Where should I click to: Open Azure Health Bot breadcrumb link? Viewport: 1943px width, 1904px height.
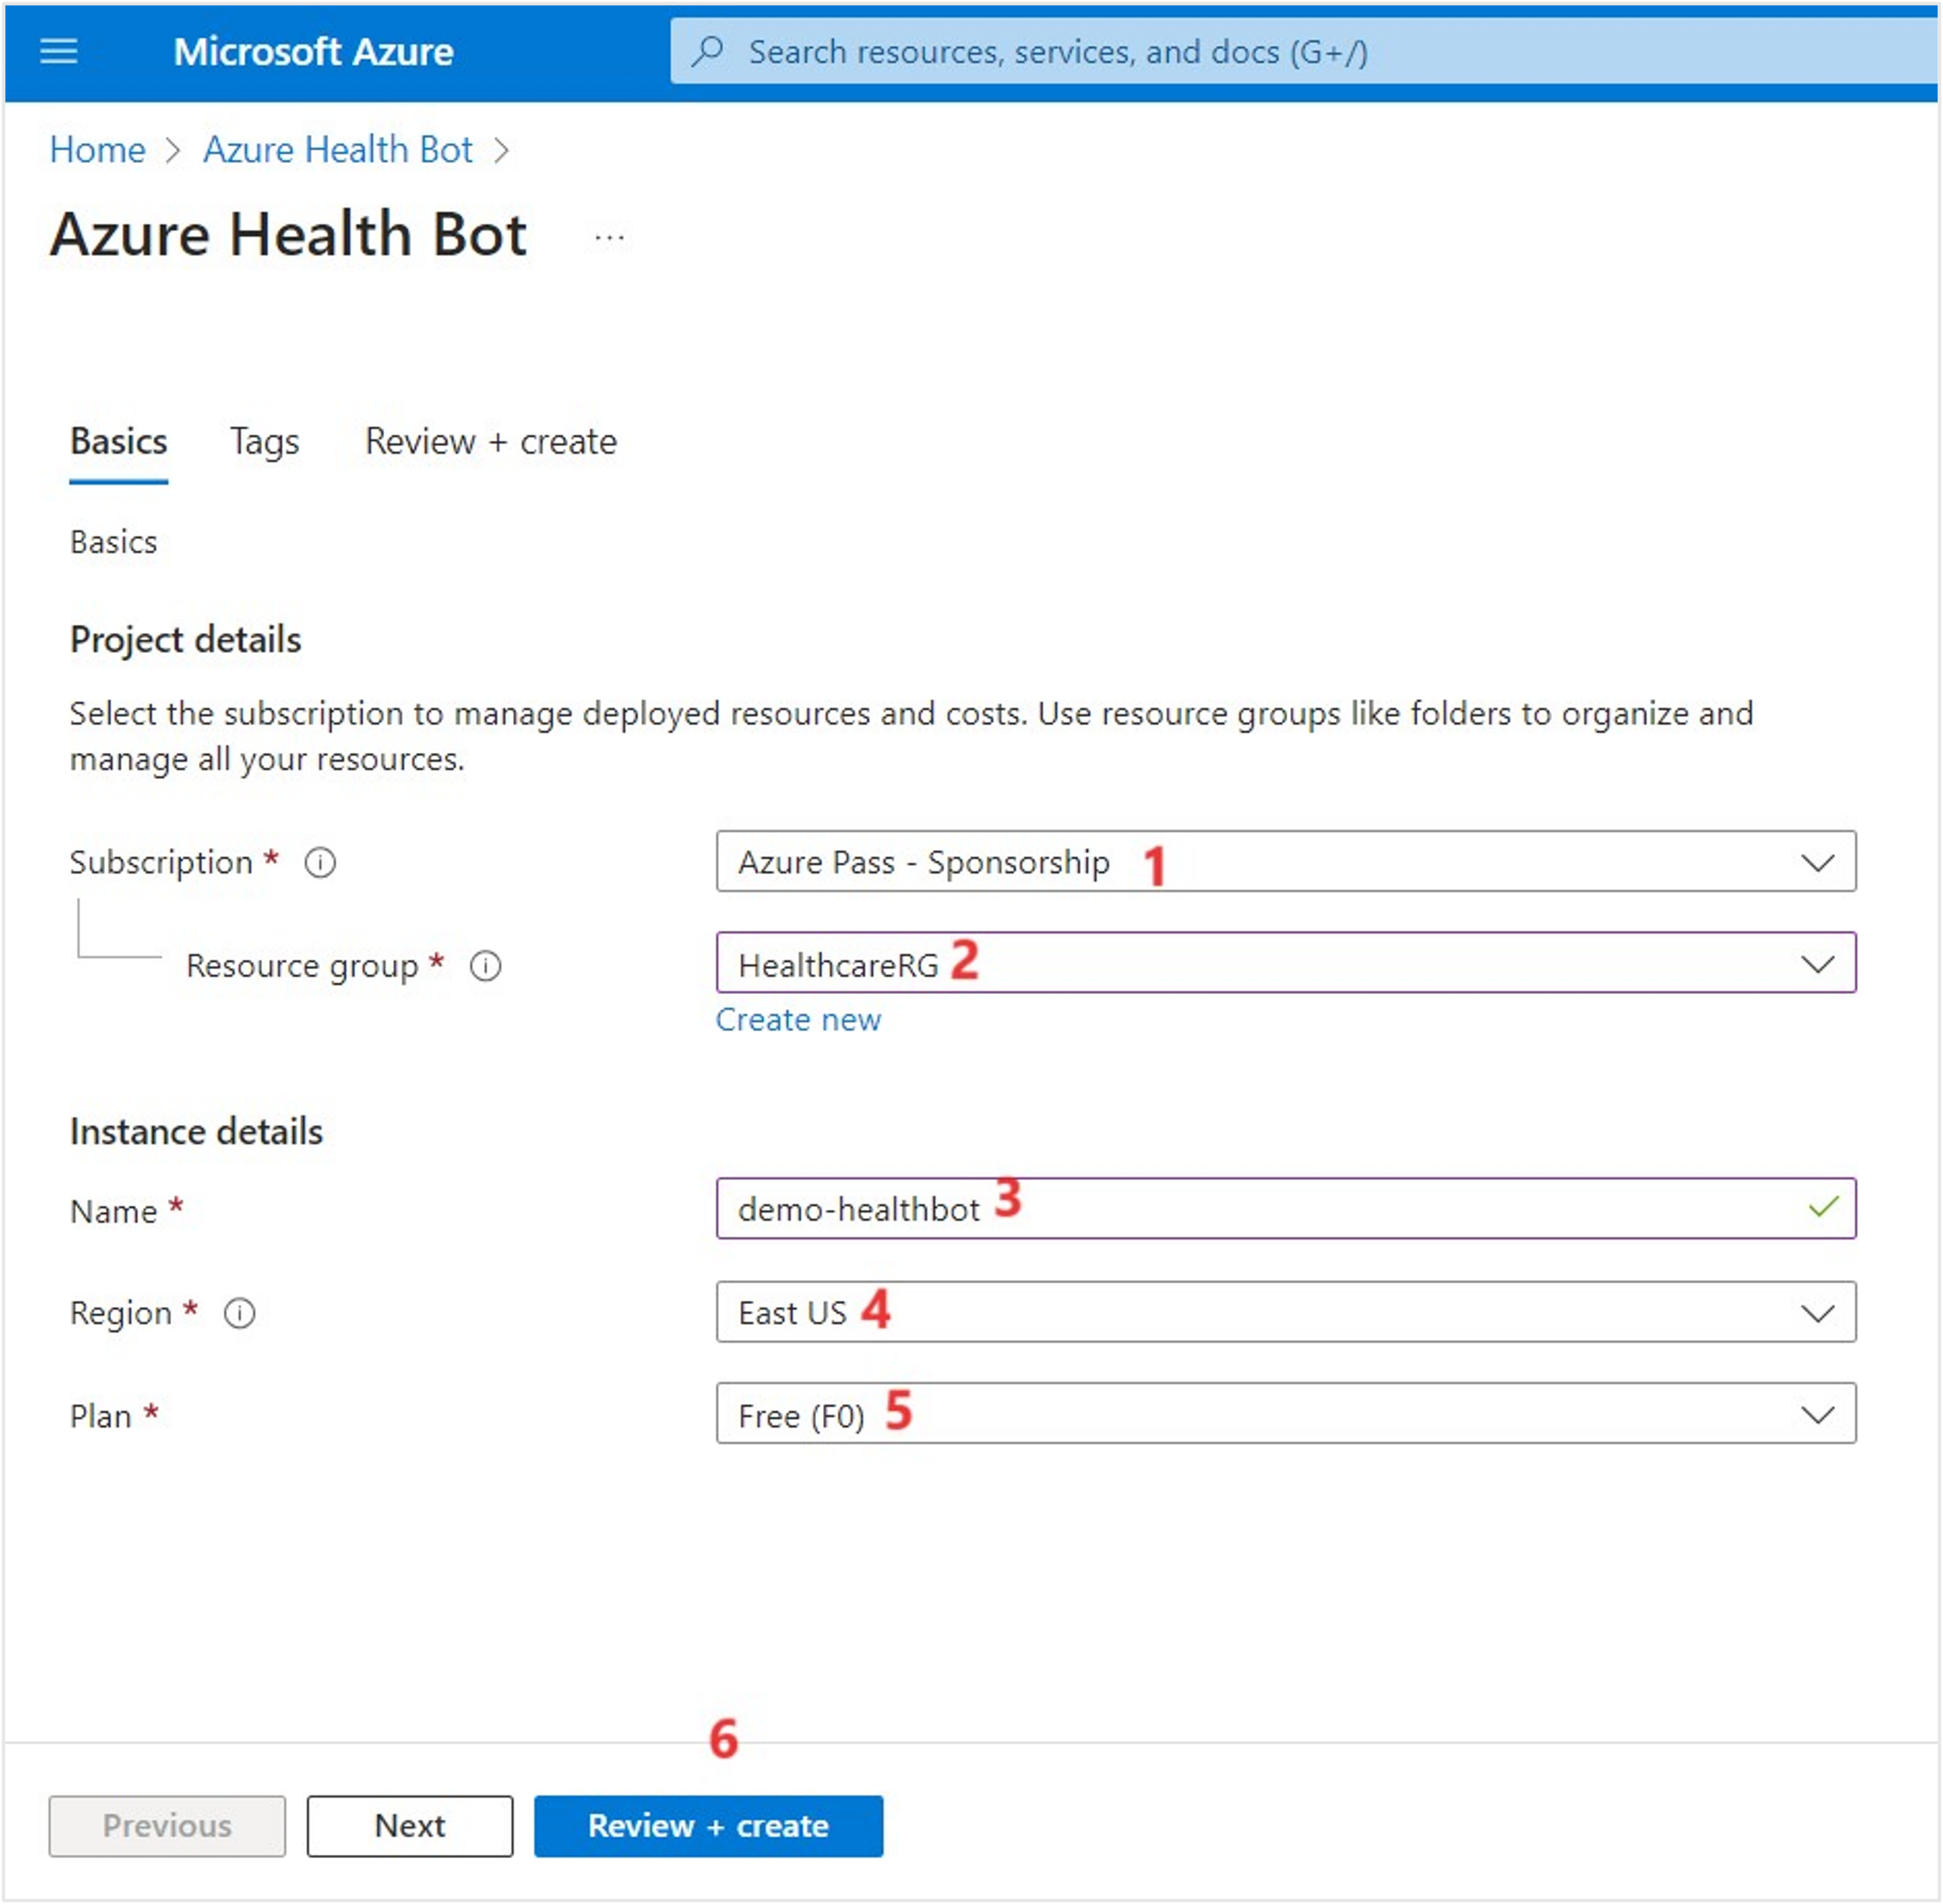338,150
